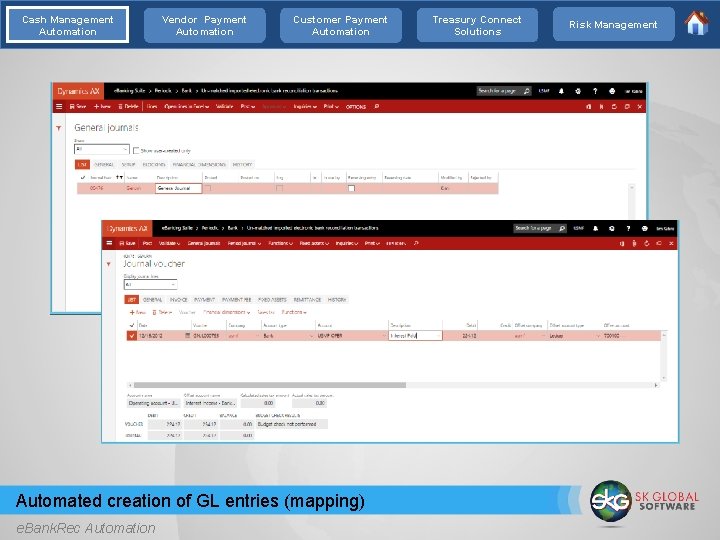The height and width of the screenshot is (540, 720).
Task: Edit Description field in voucher row
Action: point(415,336)
